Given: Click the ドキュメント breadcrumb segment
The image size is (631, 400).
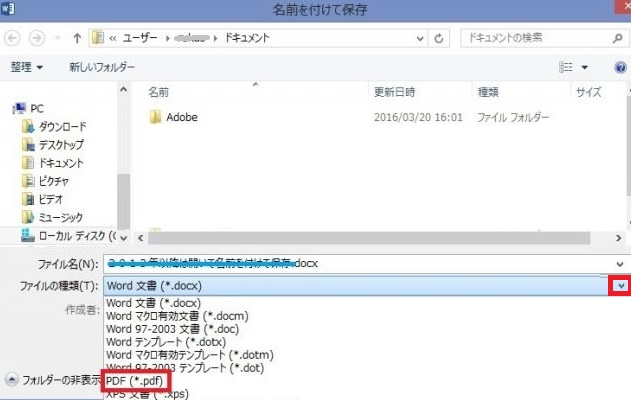Looking at the screenshot, I should pos(247,38).
